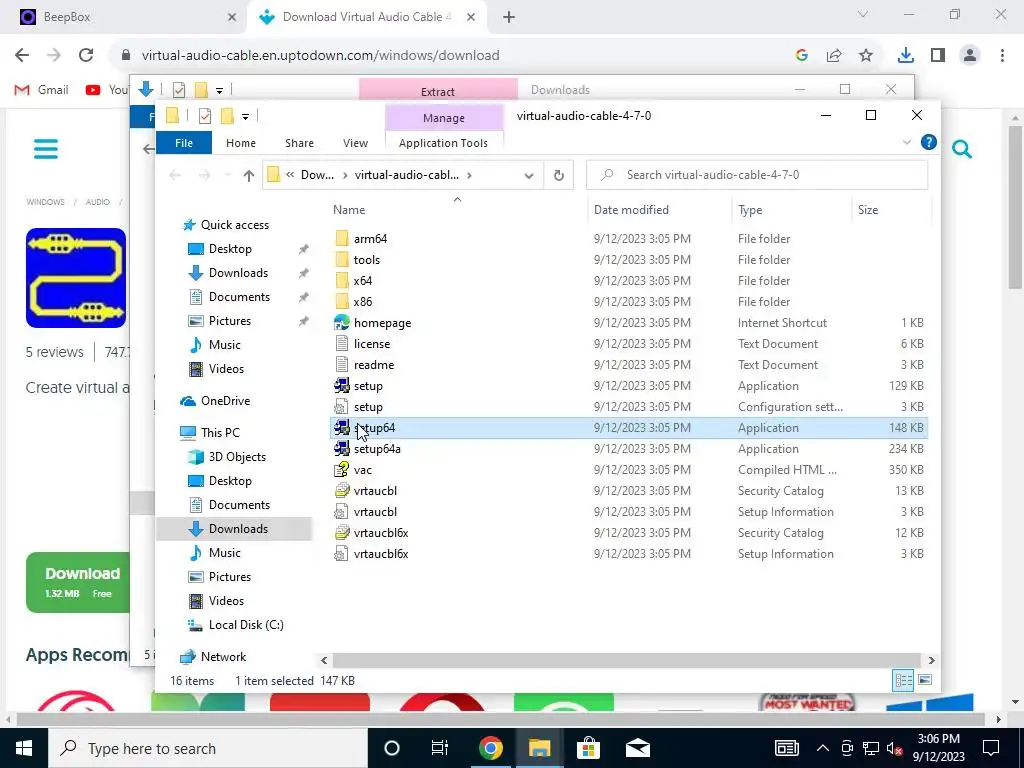The height and width of the screenshot is (768, 1024).
Task: Show hidden system tray icons
Action: click(823, 748)
